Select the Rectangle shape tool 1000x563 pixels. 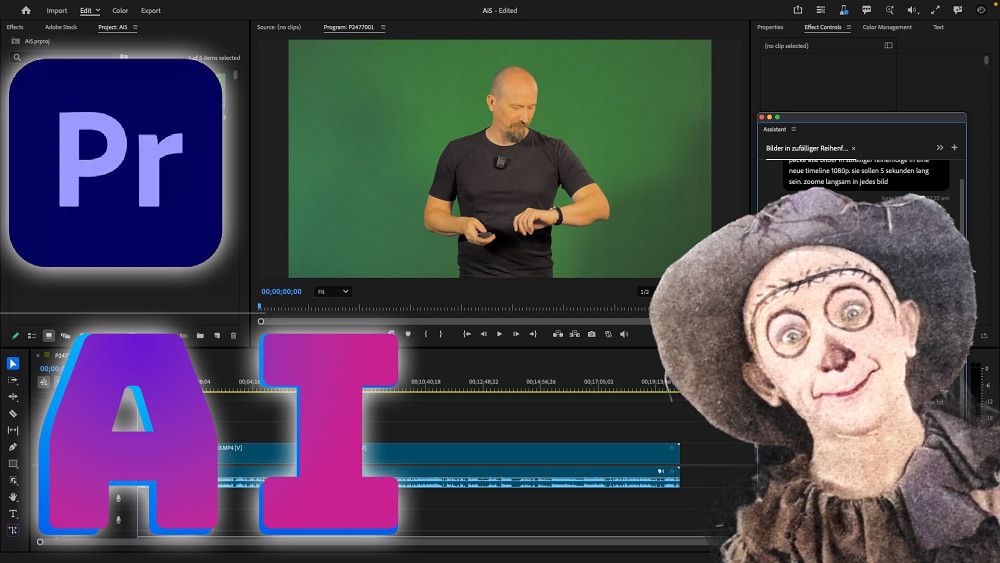pyautogui.click(x=13, y=464)
